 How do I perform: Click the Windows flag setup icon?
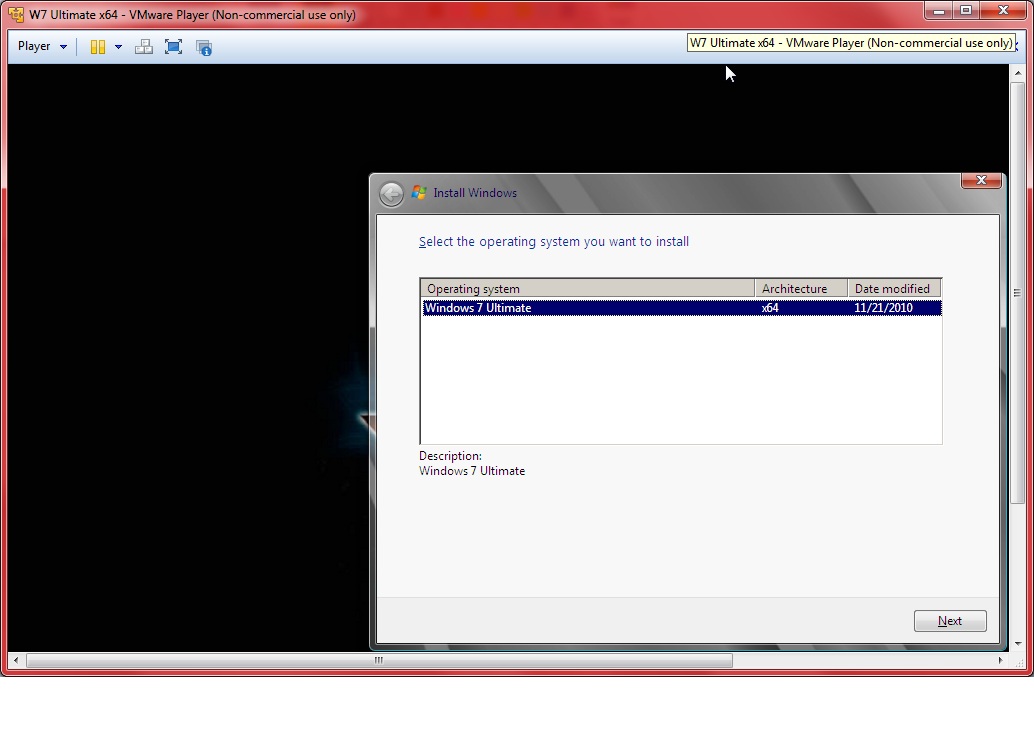point(419,192)
